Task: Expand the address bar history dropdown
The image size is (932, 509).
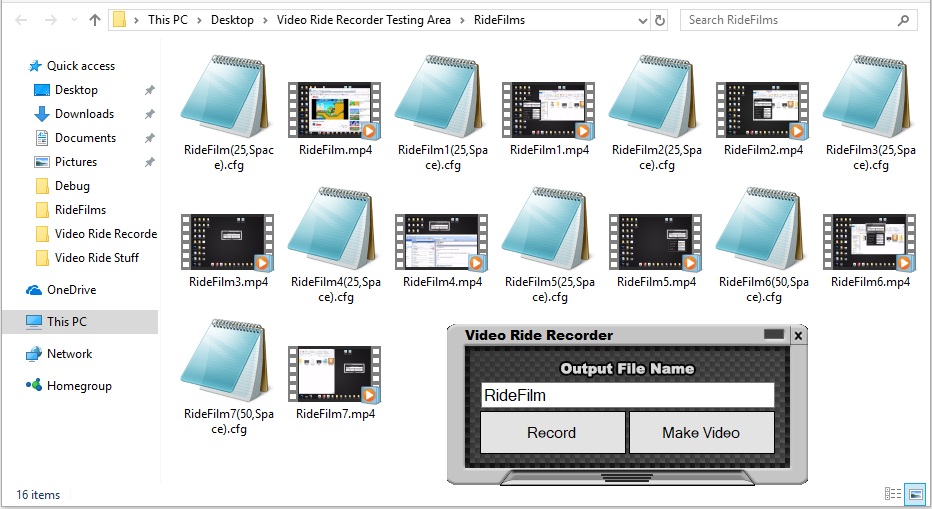Action: pos(643,20)
